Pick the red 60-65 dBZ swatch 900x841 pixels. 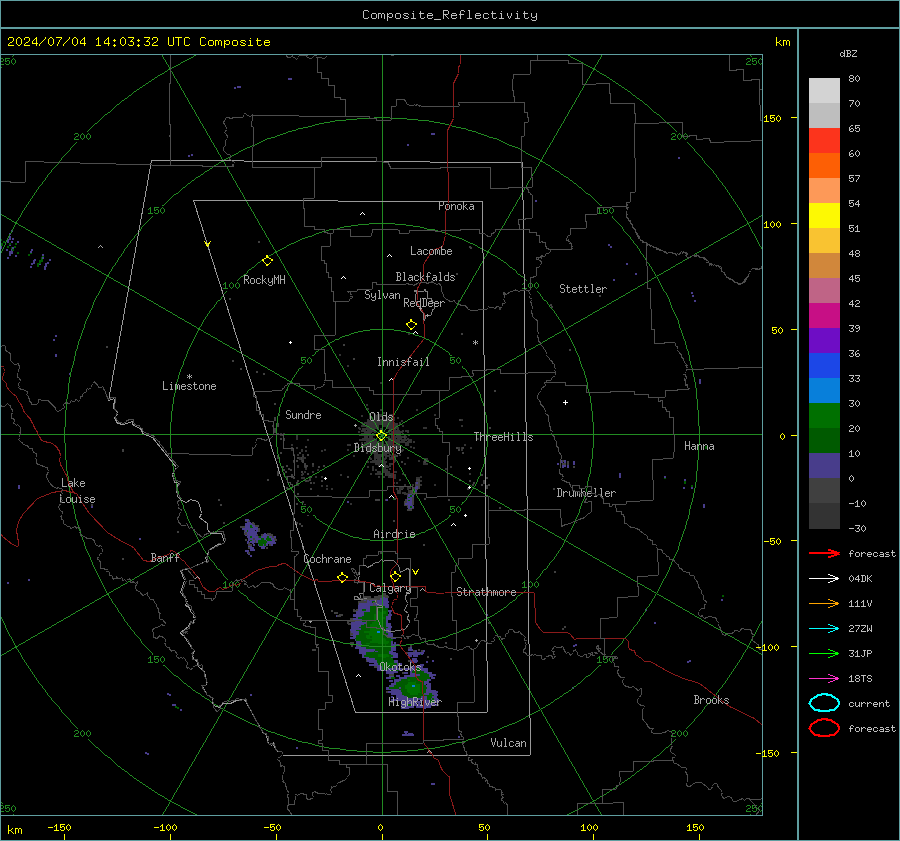824,141
